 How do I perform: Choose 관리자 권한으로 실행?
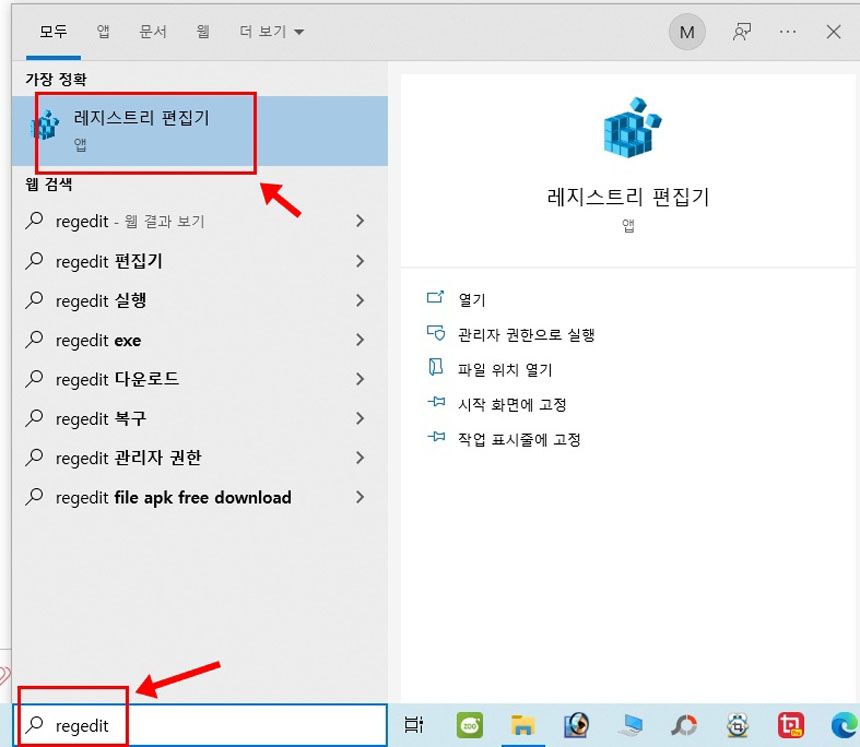(527, 335)
